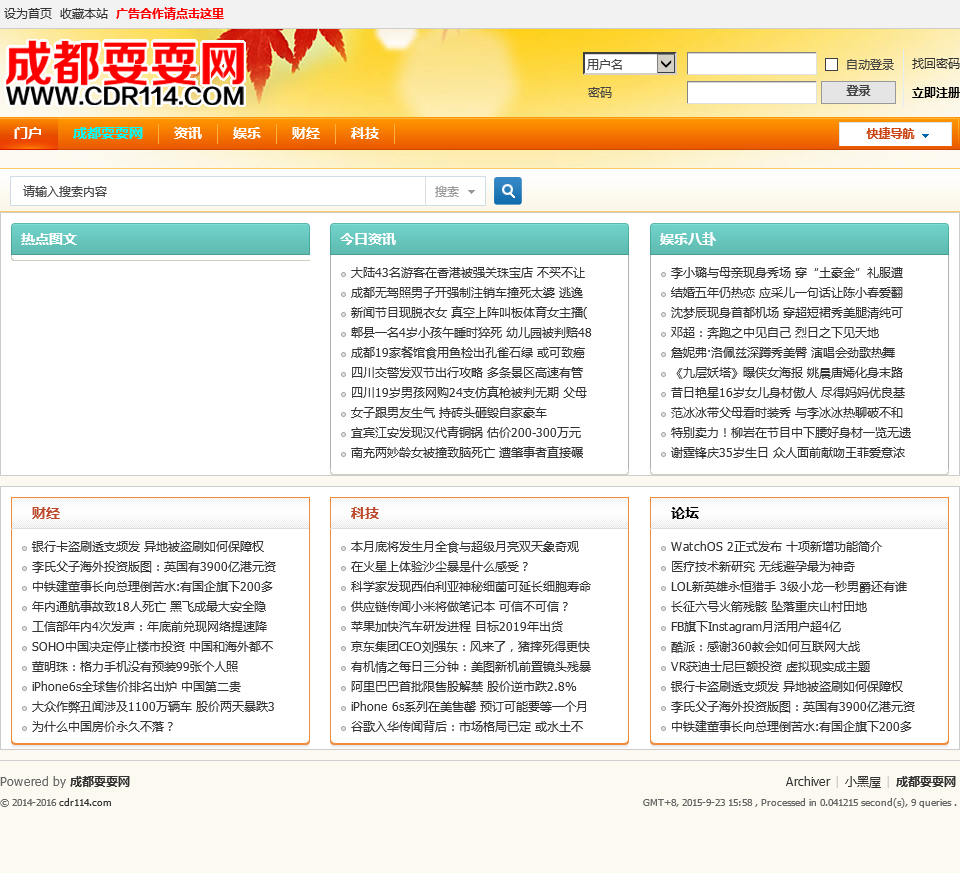Click the blue magnifier search icon
Image resolution: width=960 pixels, height=873 pixels.
click(x=507, y=191)
